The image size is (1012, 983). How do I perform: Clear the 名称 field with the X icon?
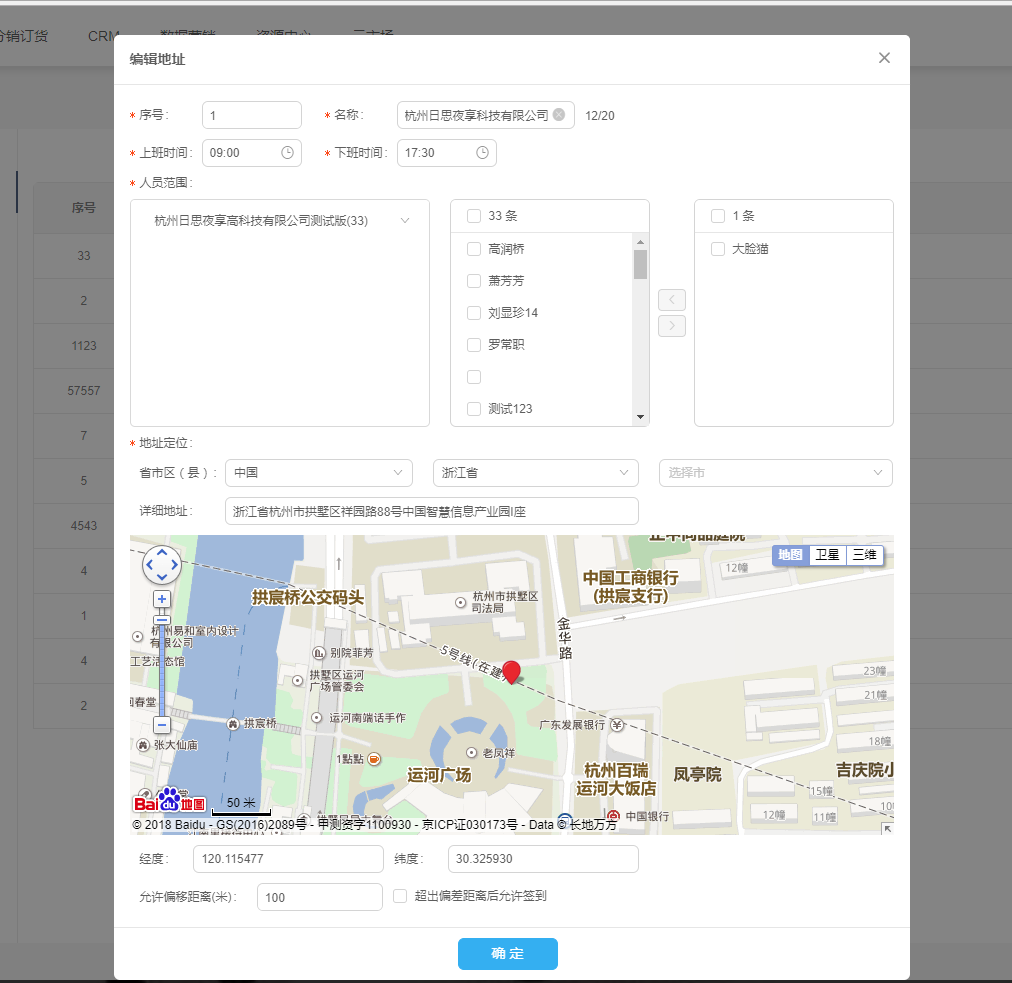(559, 115)
